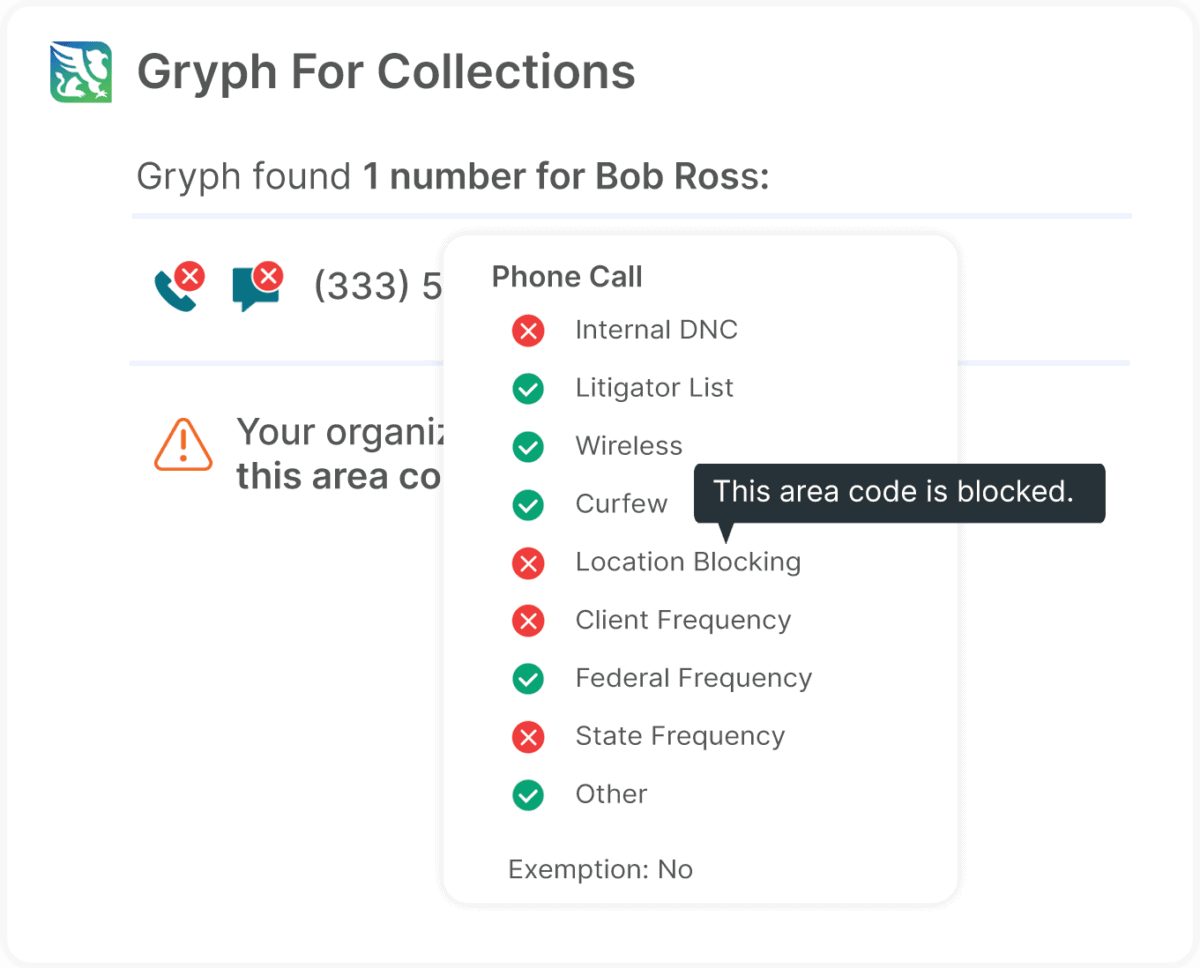Click the orange warning triangle icon
The image size is (1200, 968).
(x=183, y=445)
